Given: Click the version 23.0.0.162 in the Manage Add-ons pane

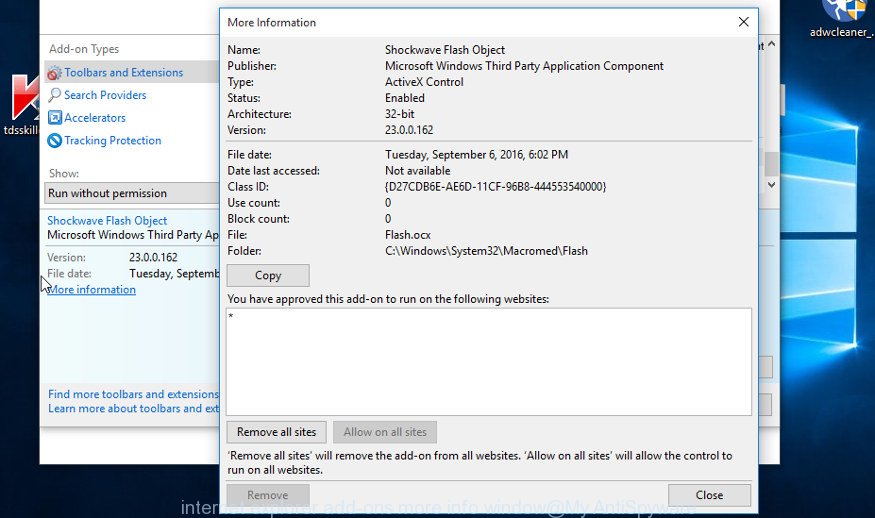Looking at the screenshot, I should (x=153, y=257).
